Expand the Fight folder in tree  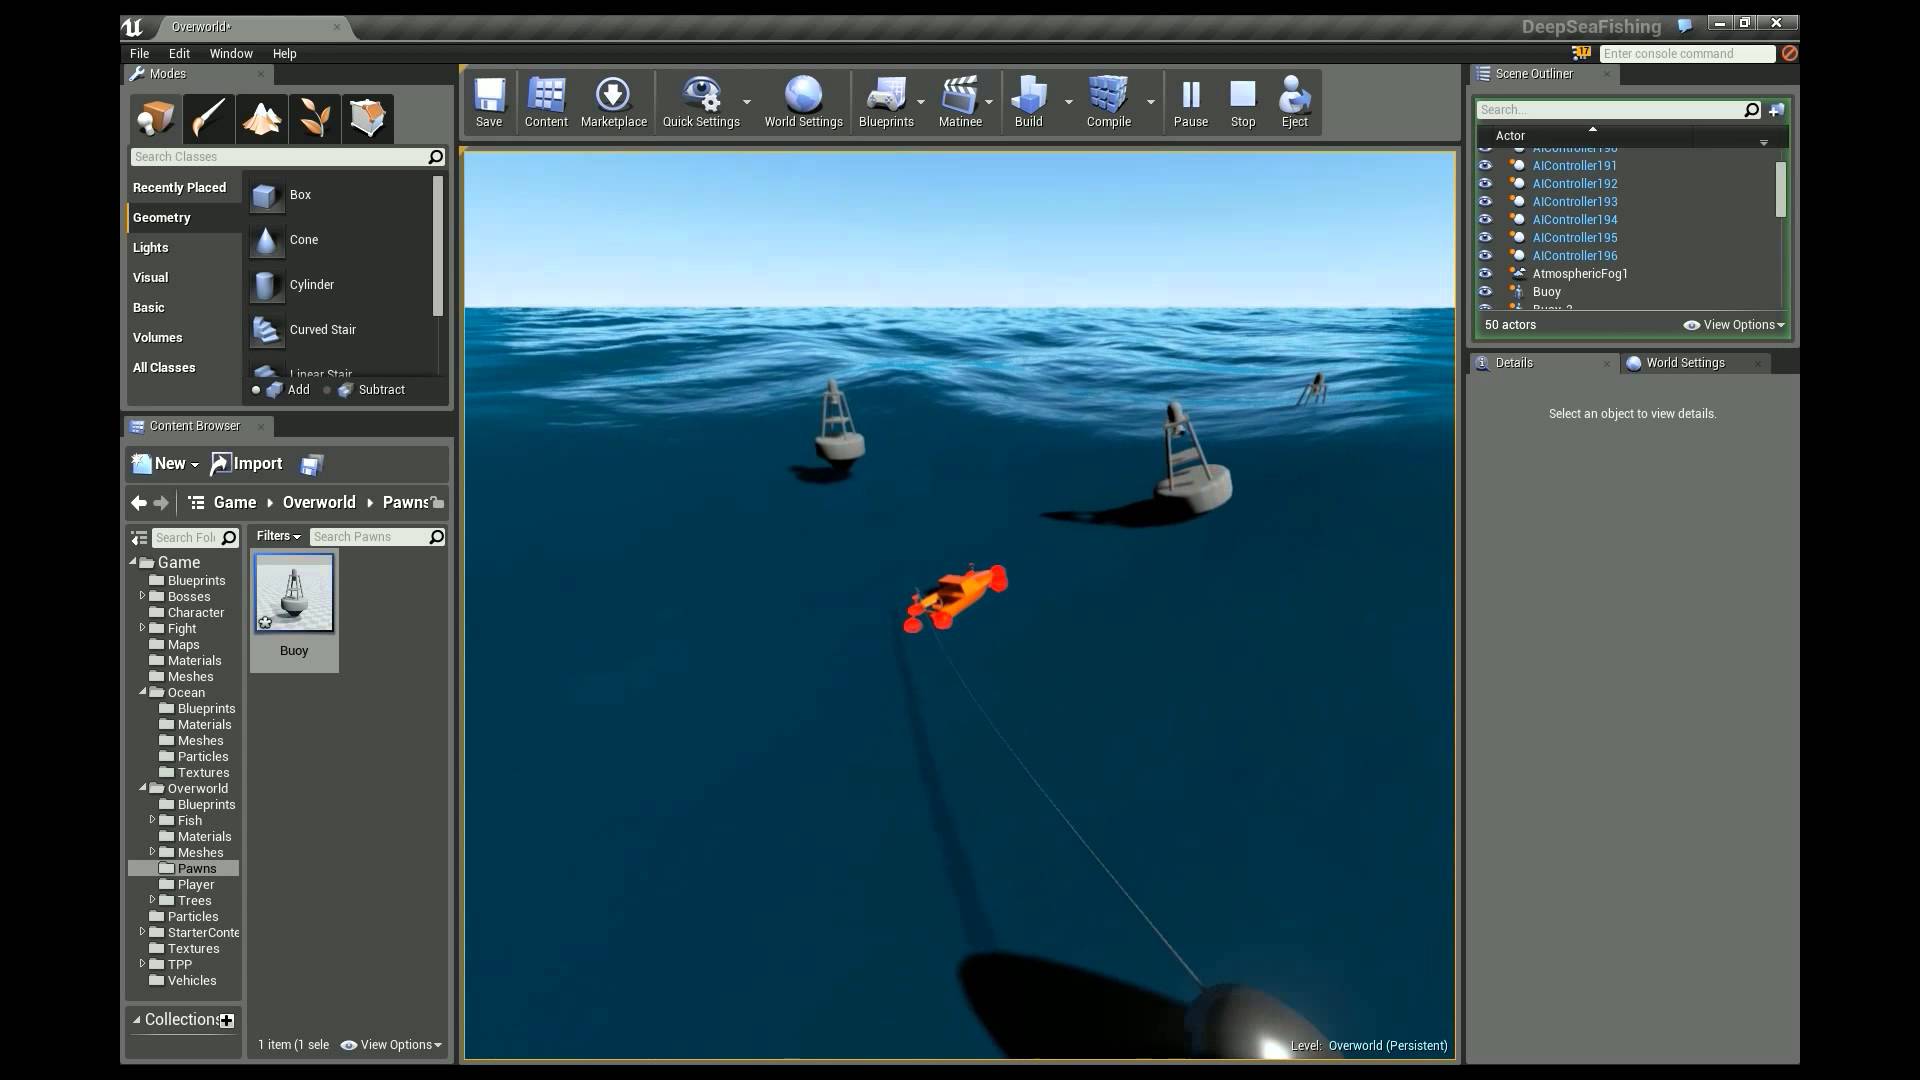(x=143, y=628)
